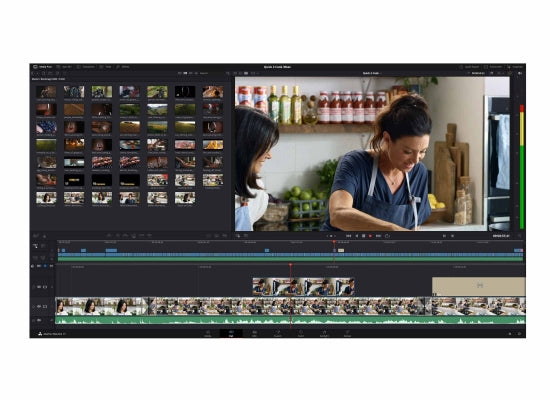
Task: Stop playback in the viewer
Action: [x=364, y=236]
